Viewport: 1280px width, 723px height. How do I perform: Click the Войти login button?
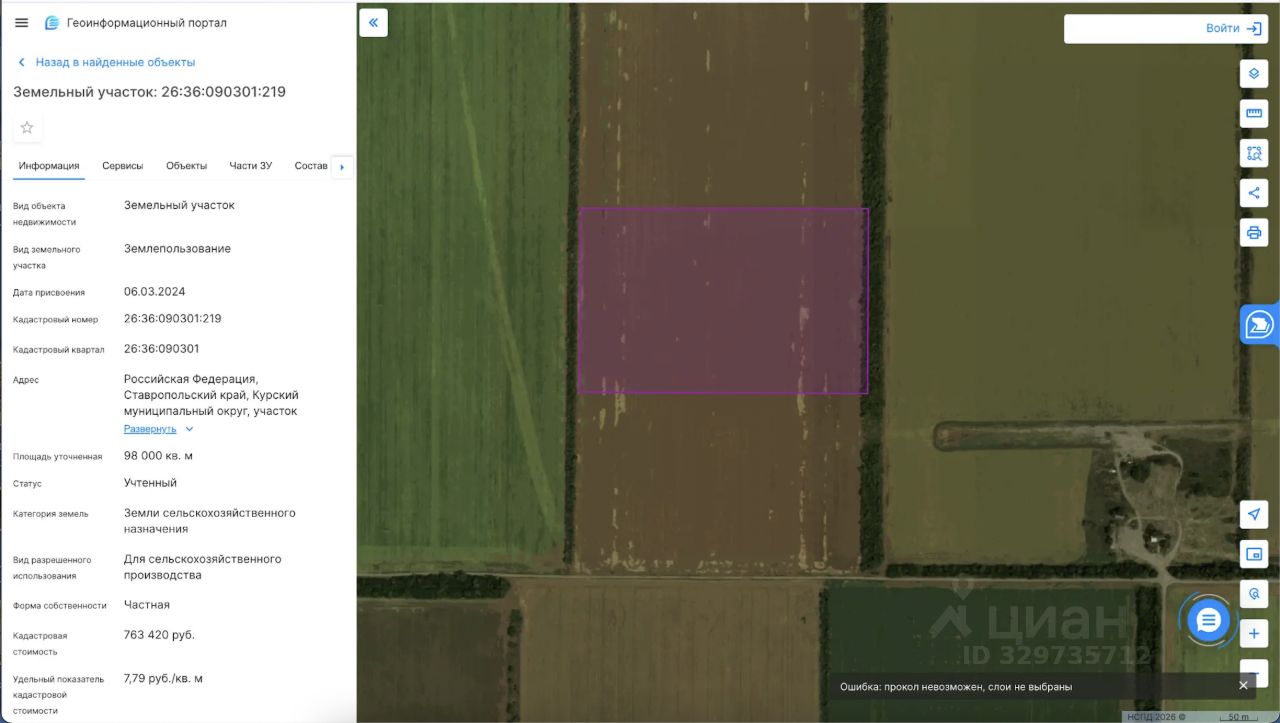tap(1167, 29)
